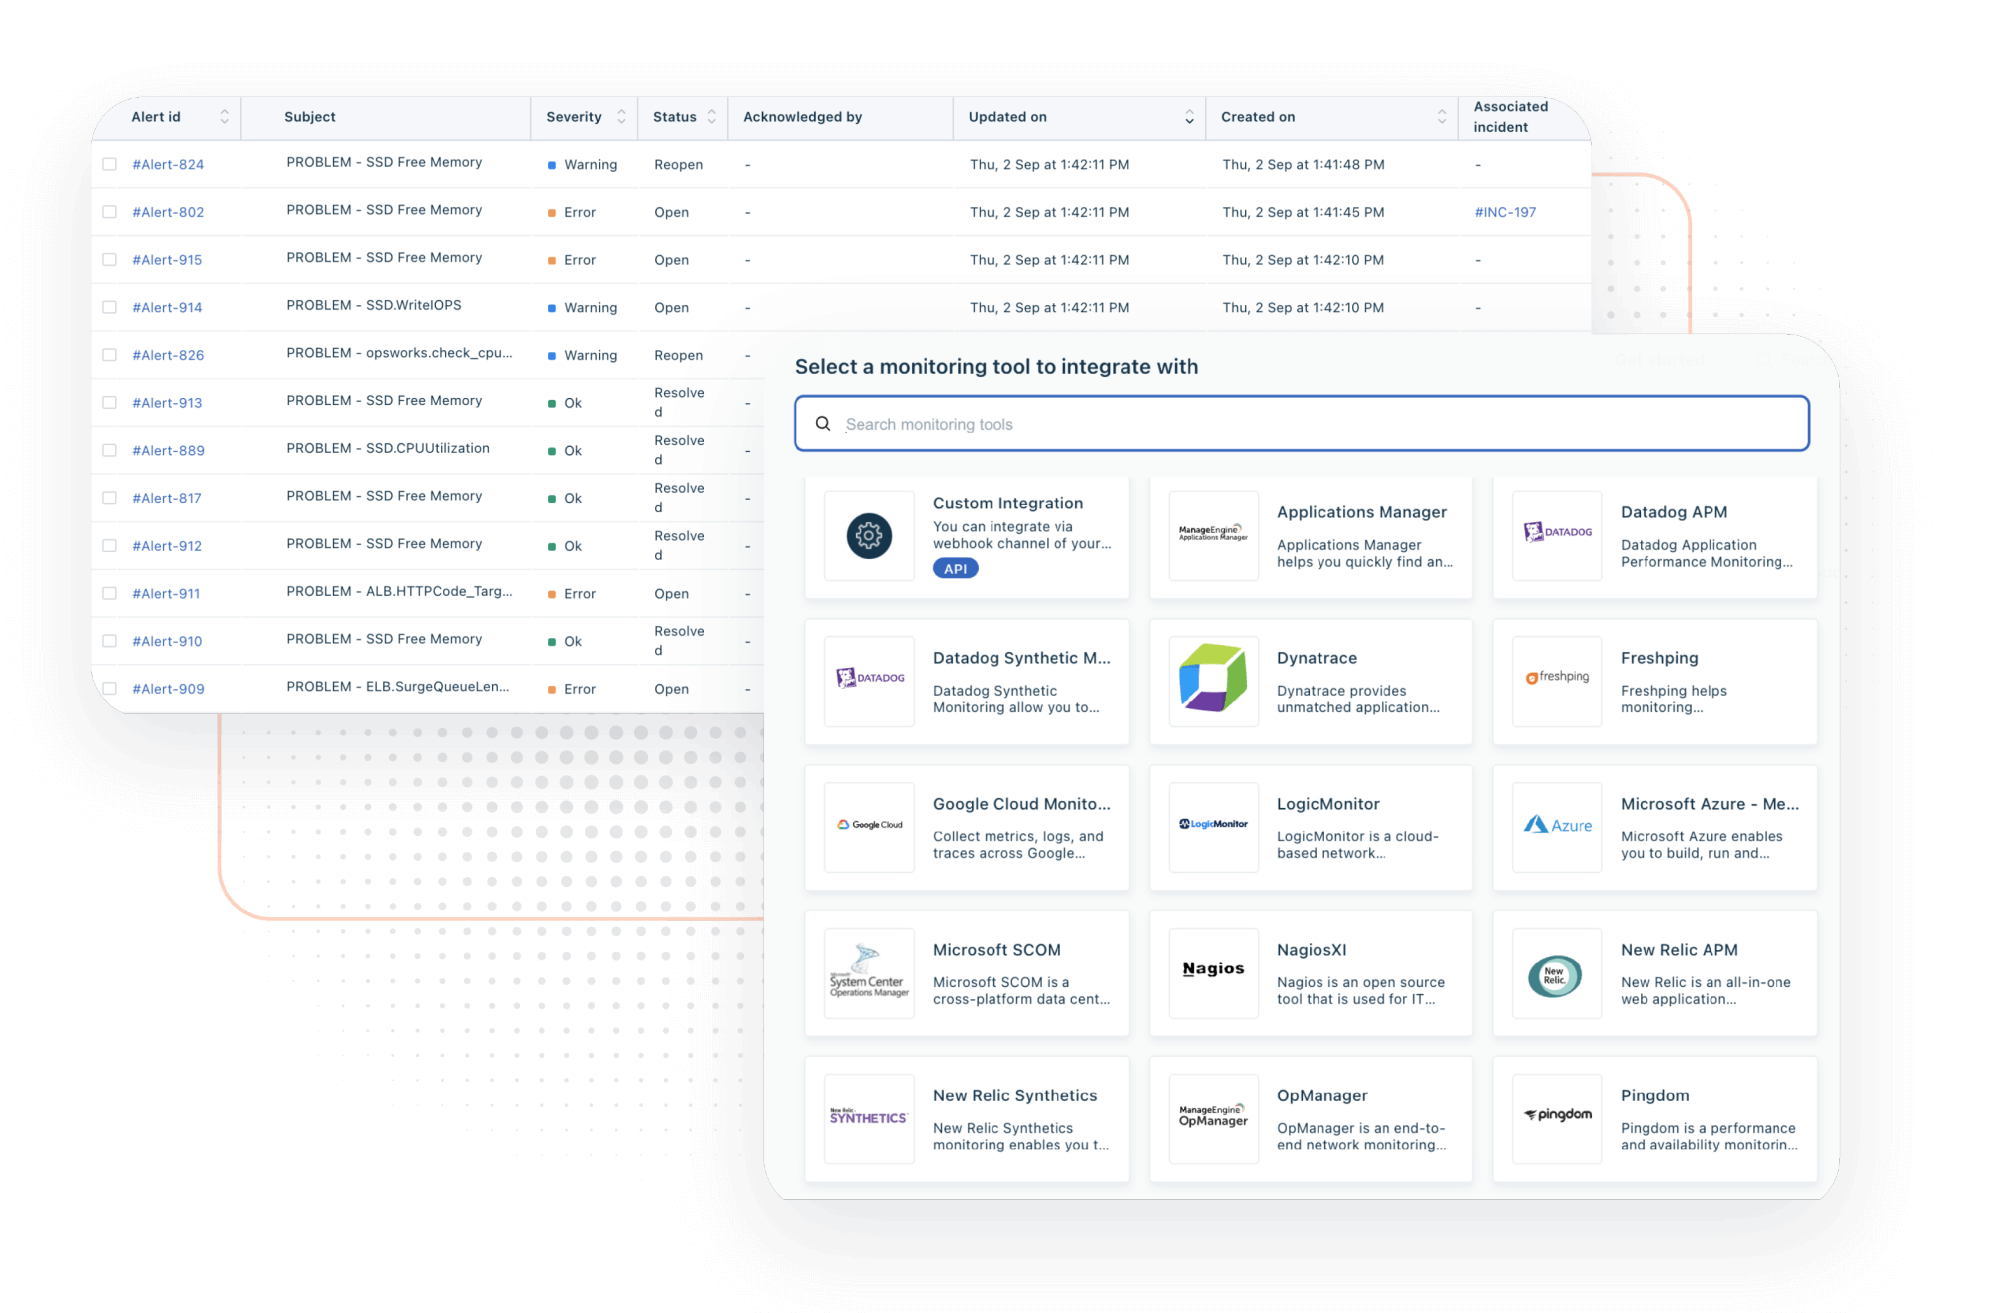Image resolution: width=2000 pixels, height=1313 pixels.
Task: Select checkbox for #Alert-912
Action: click(110, 546)
